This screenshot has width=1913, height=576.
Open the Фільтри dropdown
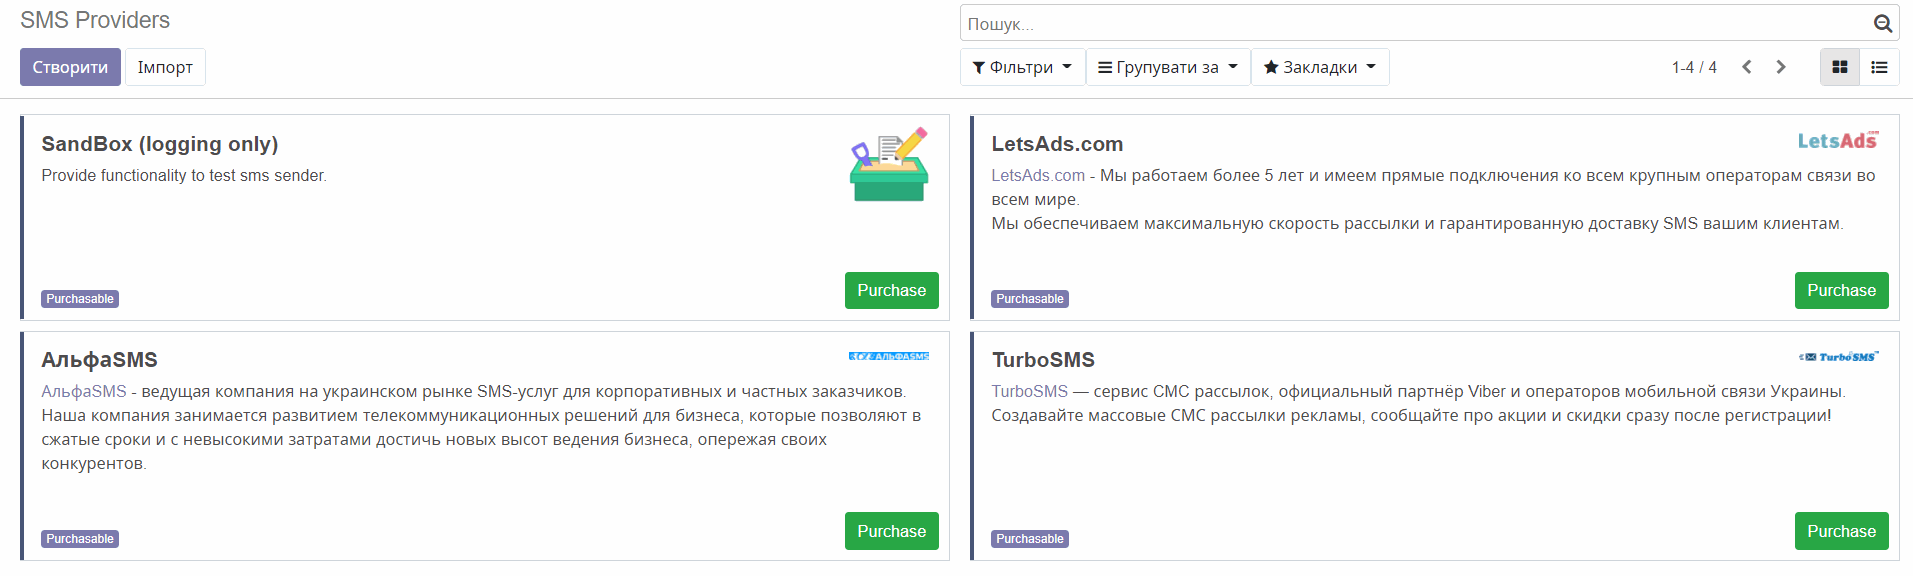pyautogui.click(x=1022, y=67)
